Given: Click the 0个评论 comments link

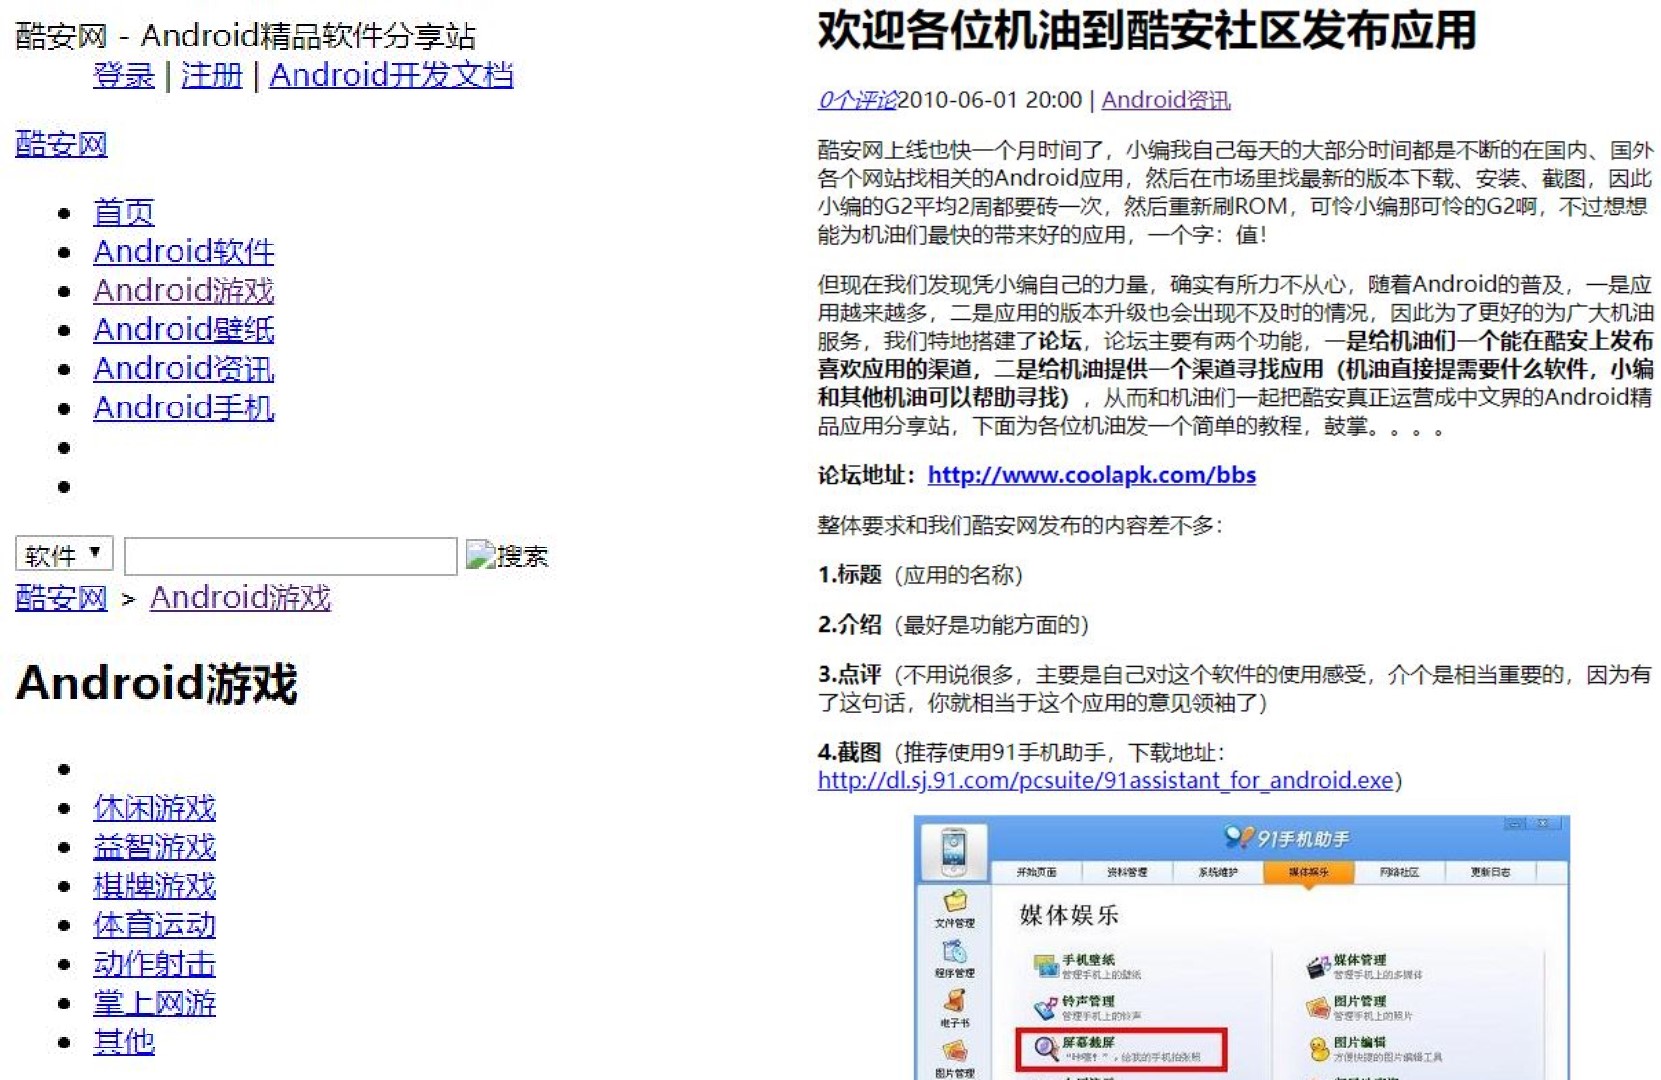Looking at the screenshot, I should (857, 100).
